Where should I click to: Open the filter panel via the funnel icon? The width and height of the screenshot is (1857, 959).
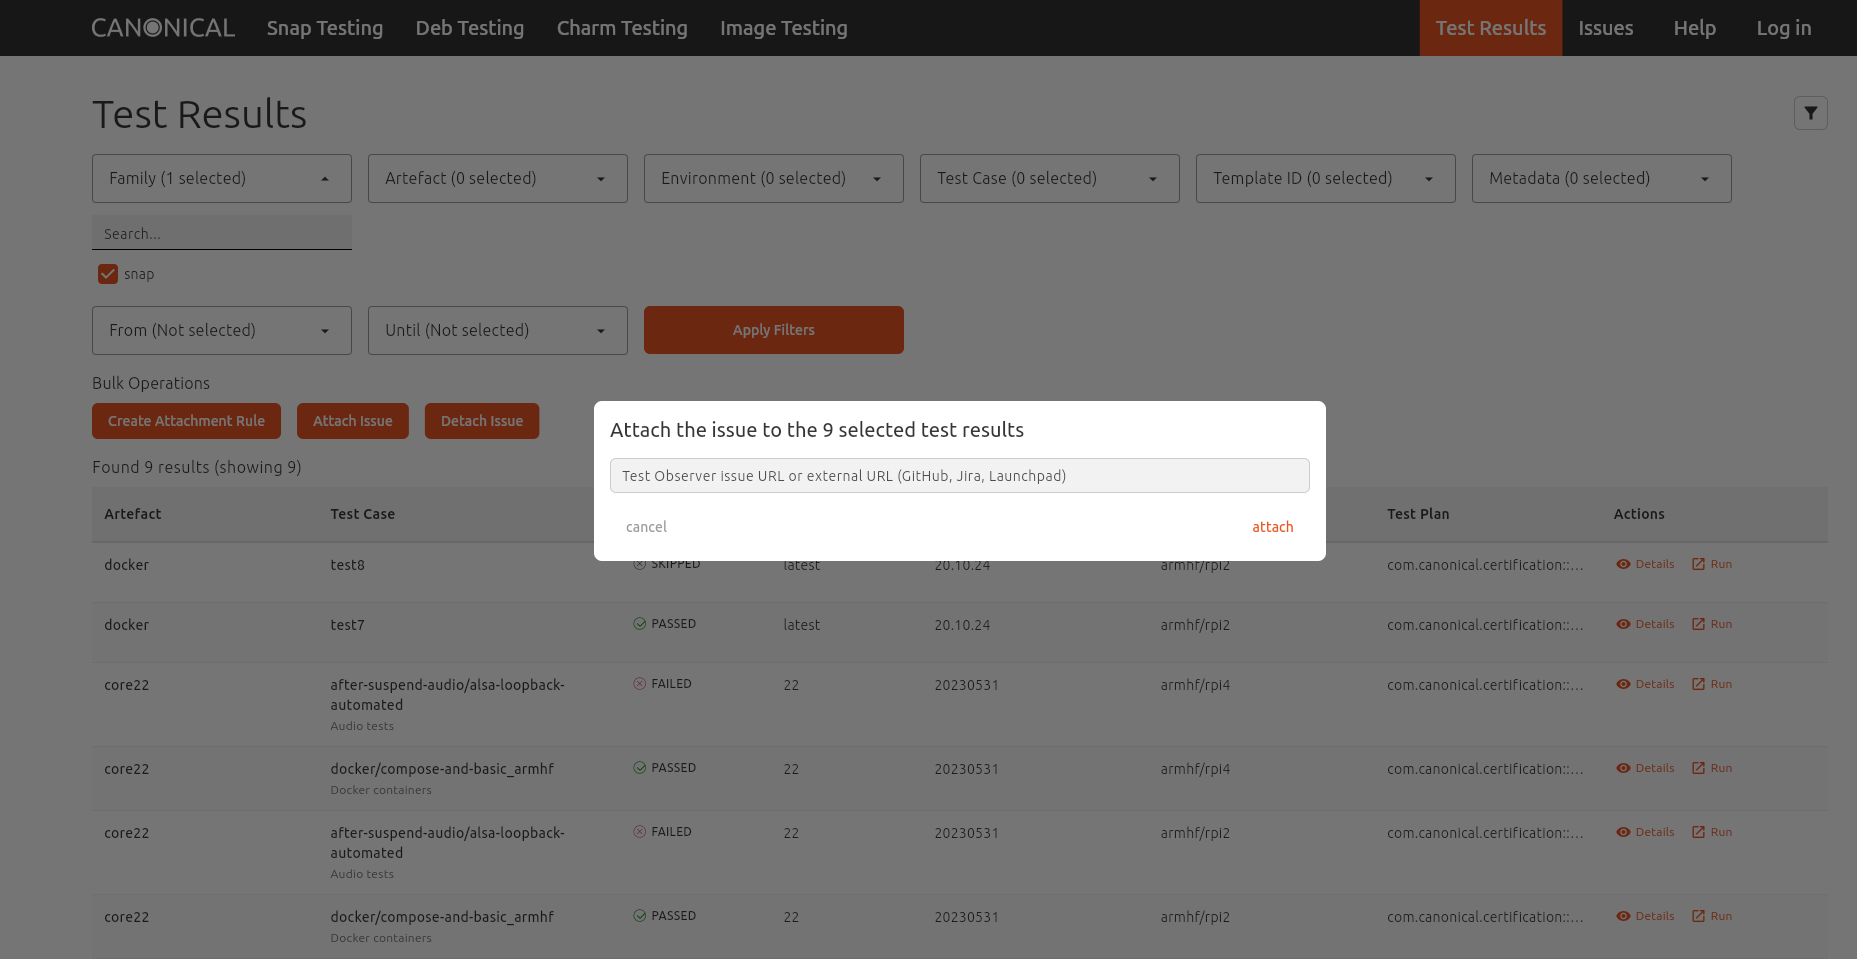(x=1810, y=113)
